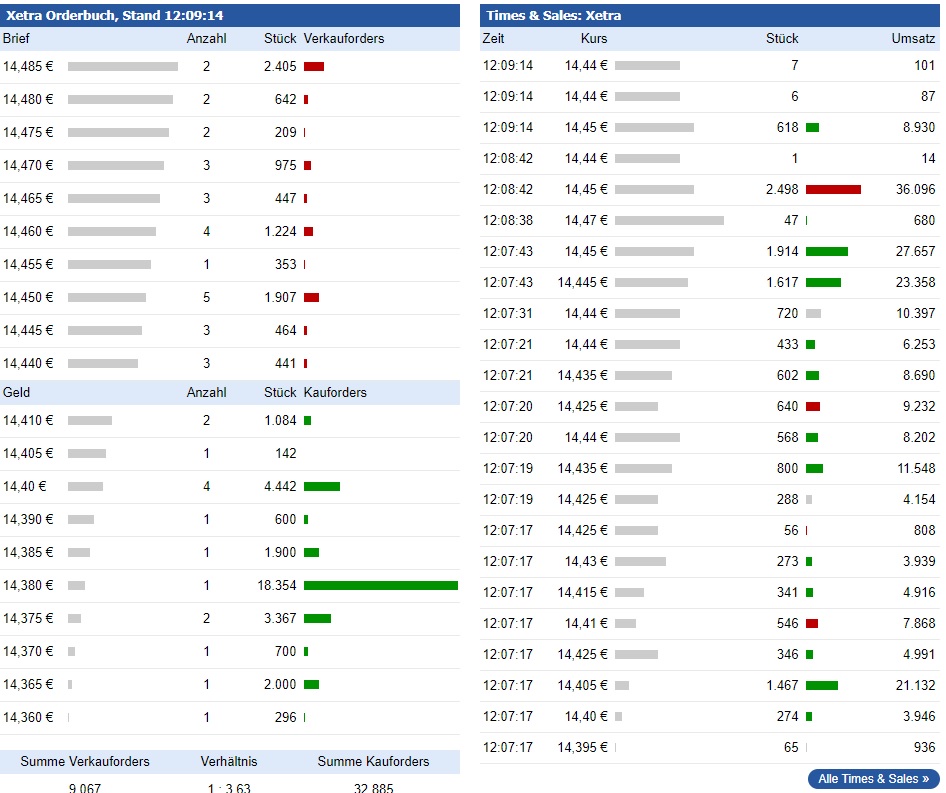This screenshot has height=793, width=946.
Task: Click the Kurs 14,41 € trade
Action: (x=586, y=623)
